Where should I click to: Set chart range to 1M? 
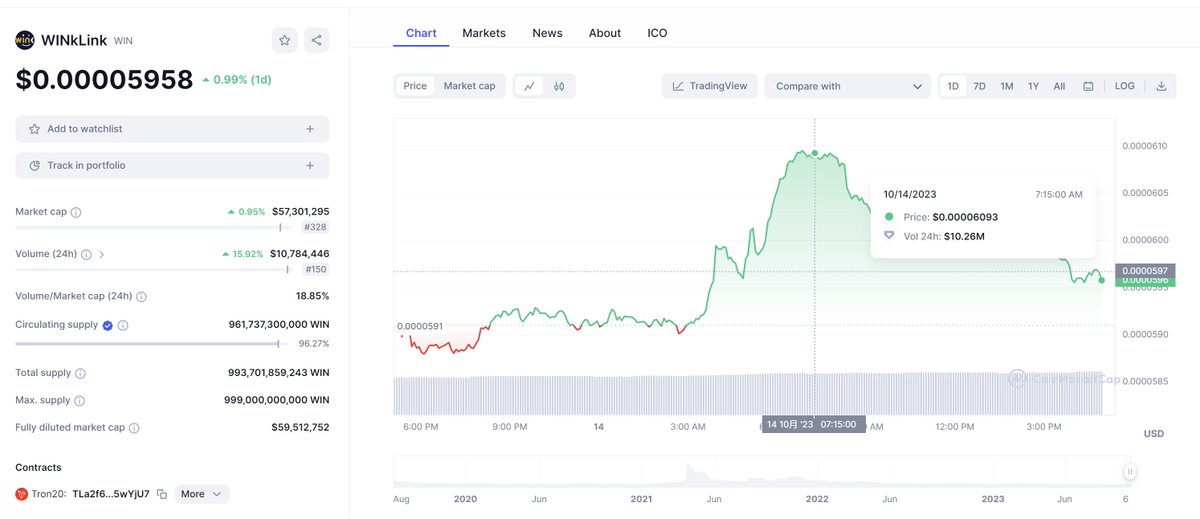pos(1007,86)
